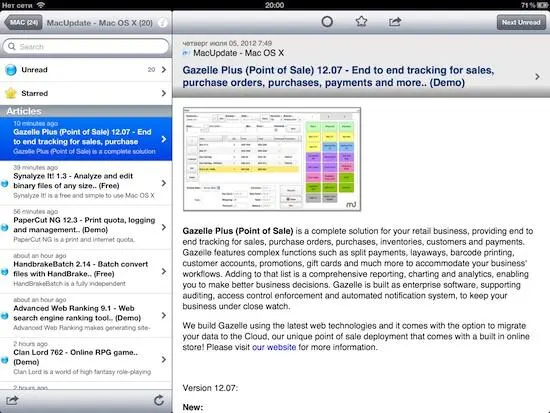Open the PaperCut NG 12.3 article

pos(86,227)
